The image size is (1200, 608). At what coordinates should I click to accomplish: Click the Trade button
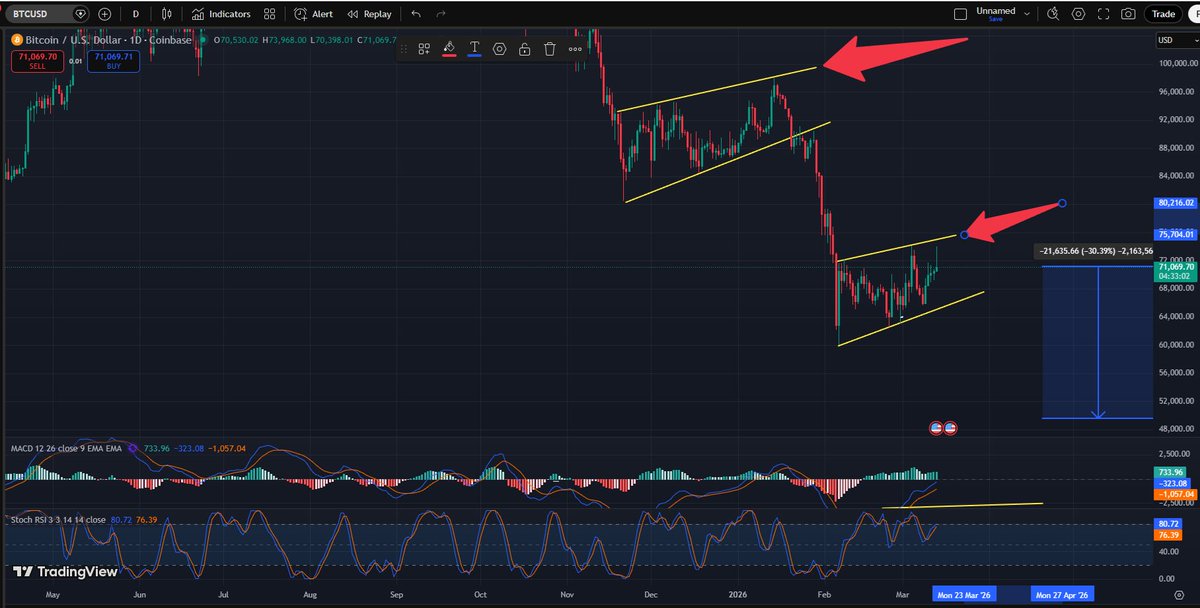(x=1163, y=14)
